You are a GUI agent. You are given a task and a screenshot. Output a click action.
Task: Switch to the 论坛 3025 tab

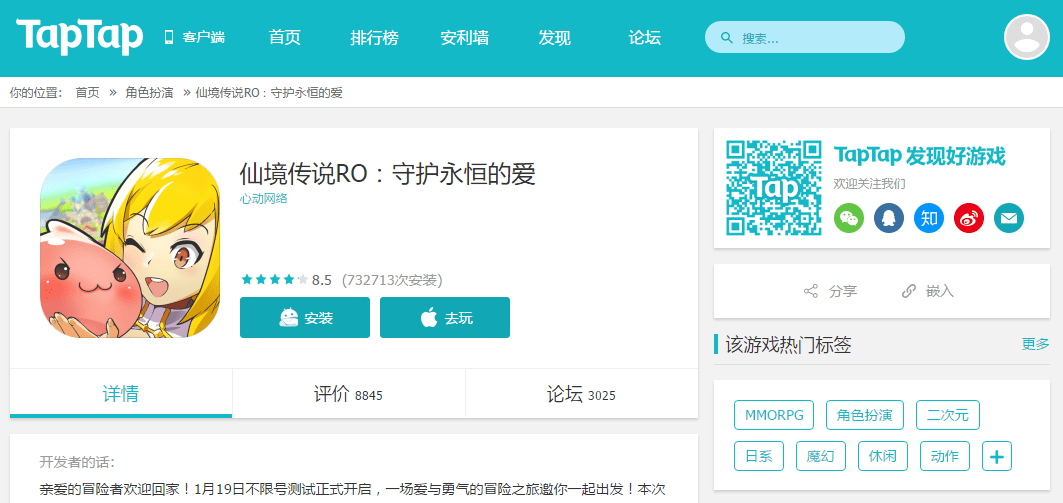pyautogui.click(x=582, y=394)
